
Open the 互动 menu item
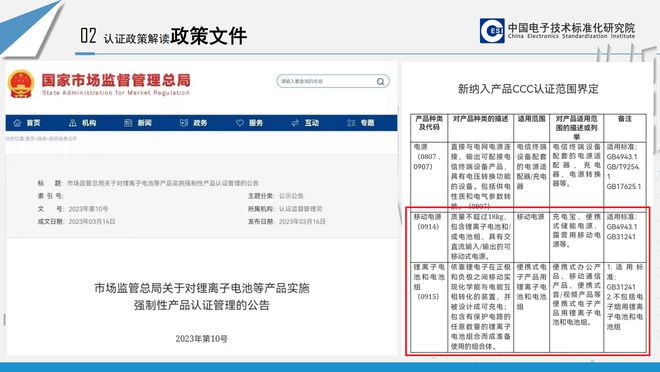tap(311, 123)
